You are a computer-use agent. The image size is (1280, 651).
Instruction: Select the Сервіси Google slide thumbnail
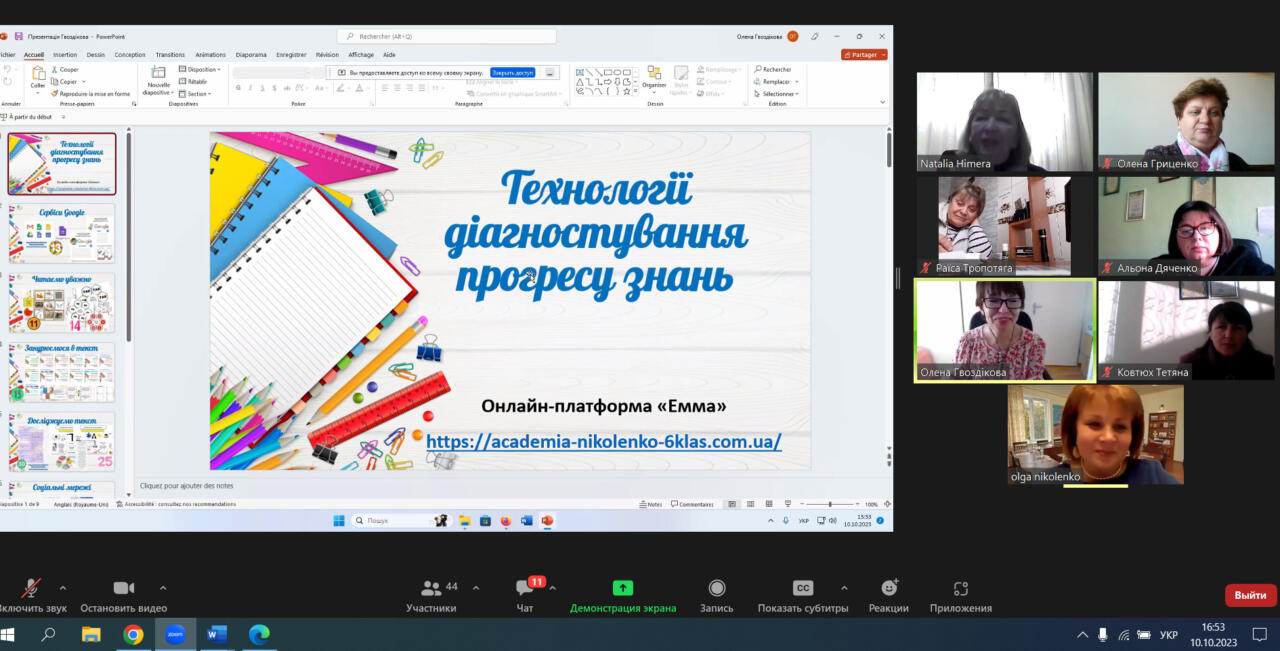62,233
